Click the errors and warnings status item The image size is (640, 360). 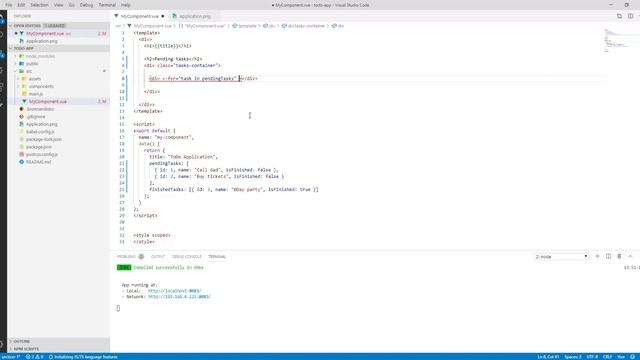point(35,357)
